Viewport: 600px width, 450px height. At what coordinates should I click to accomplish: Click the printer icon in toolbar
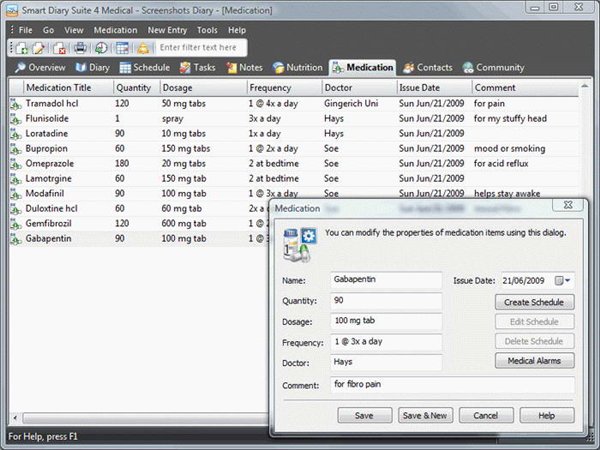point(80,48)
